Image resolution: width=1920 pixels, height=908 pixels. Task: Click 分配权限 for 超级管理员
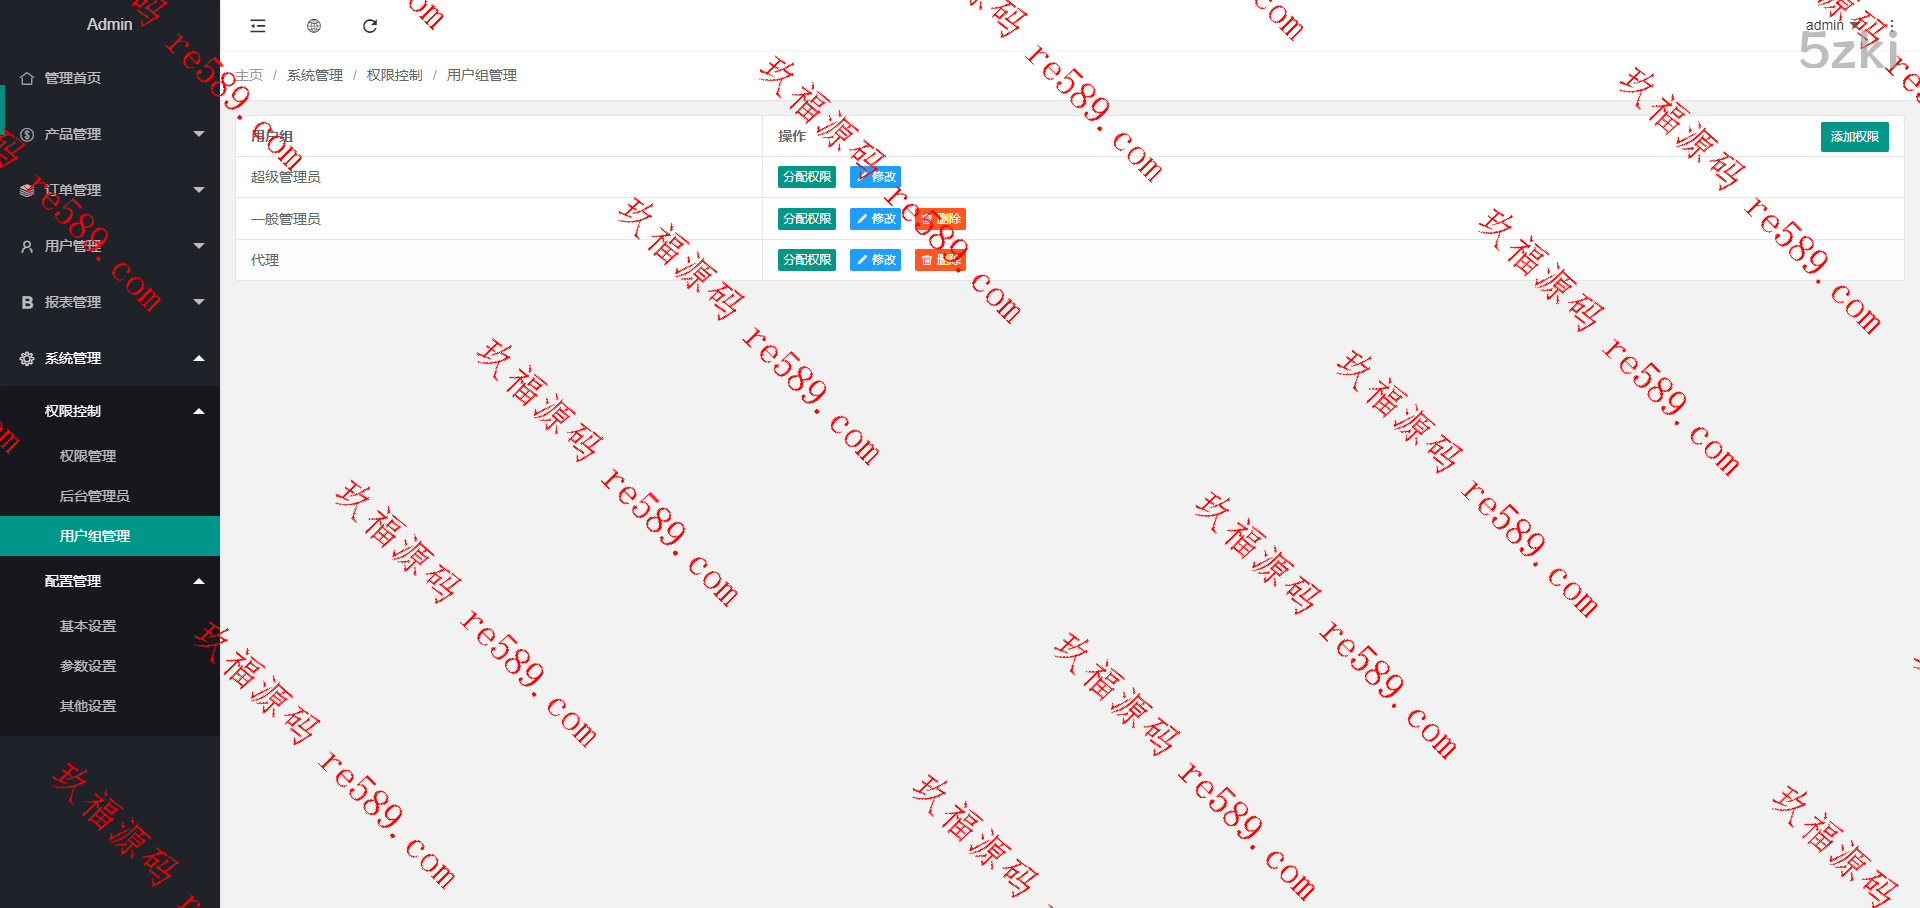click(806, 177)
